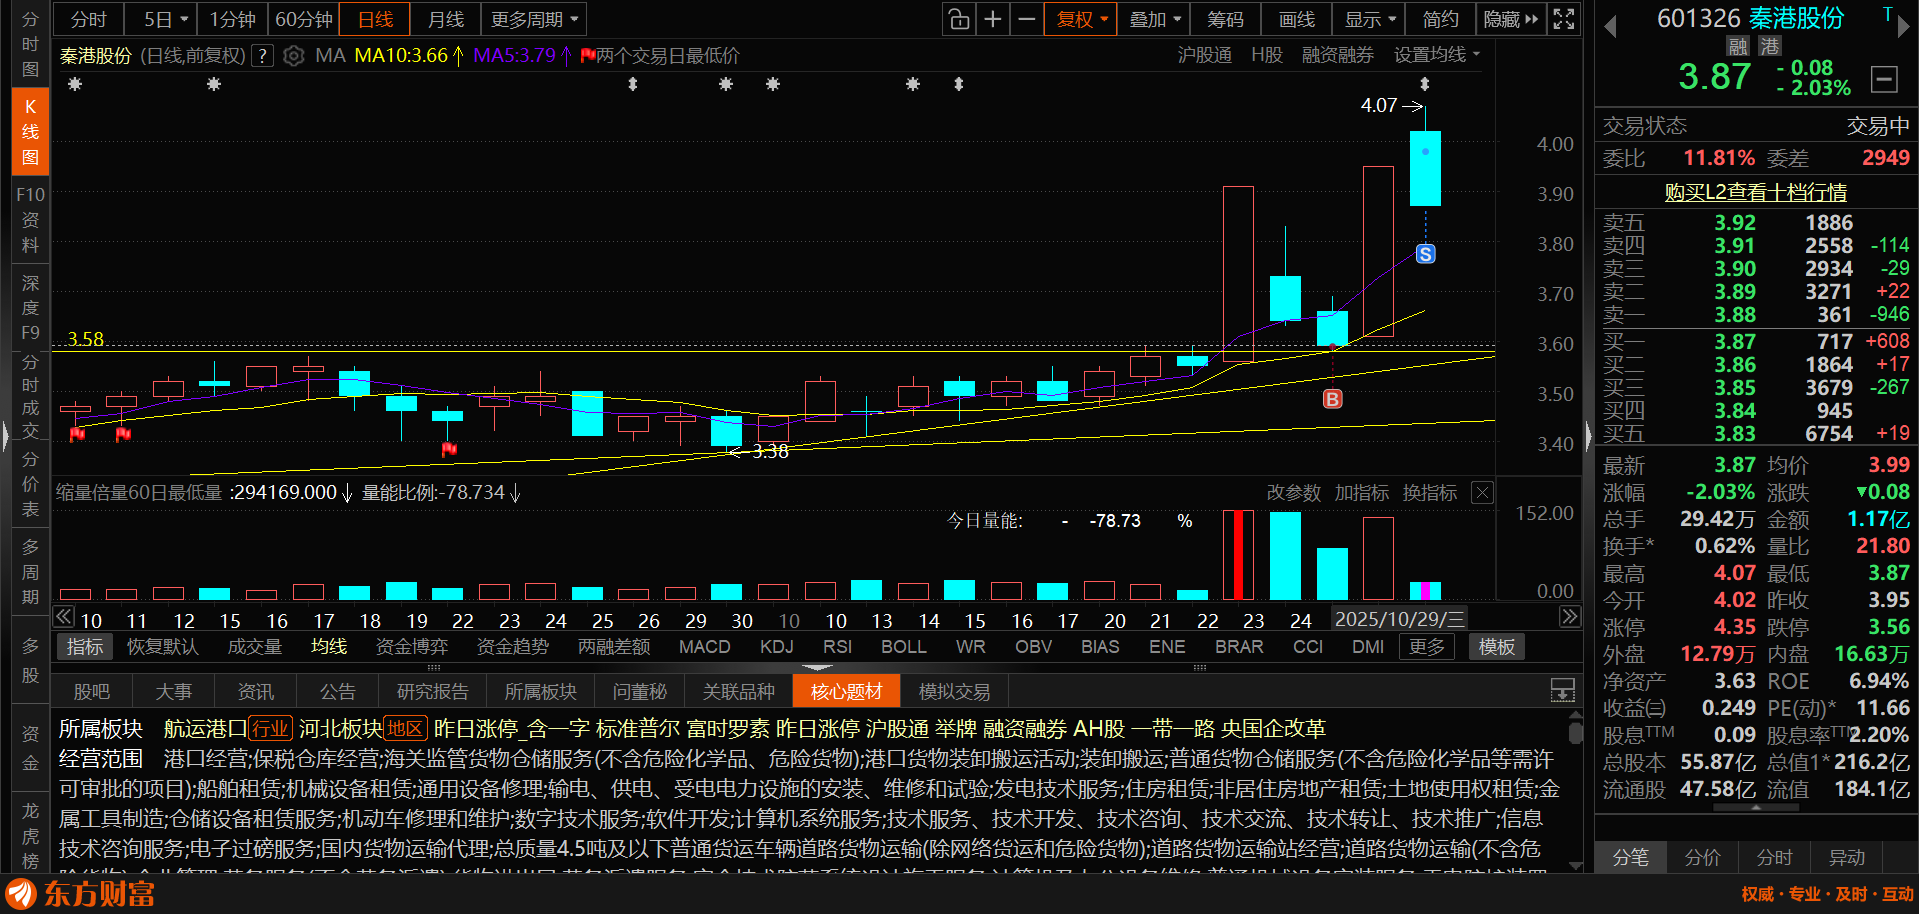Click 更多 to show more indicators

(1427, 647)
